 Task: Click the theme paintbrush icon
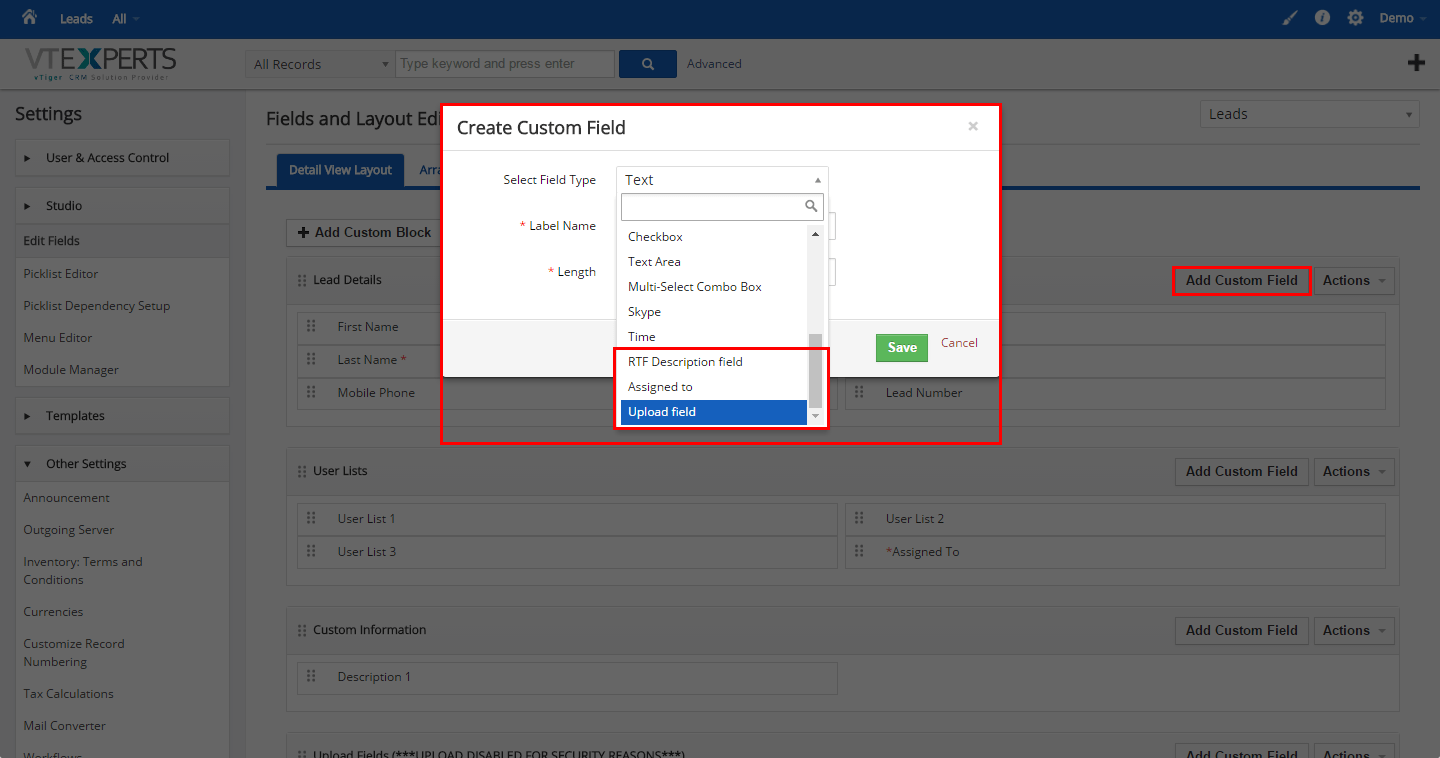(x=1289, y=17)
